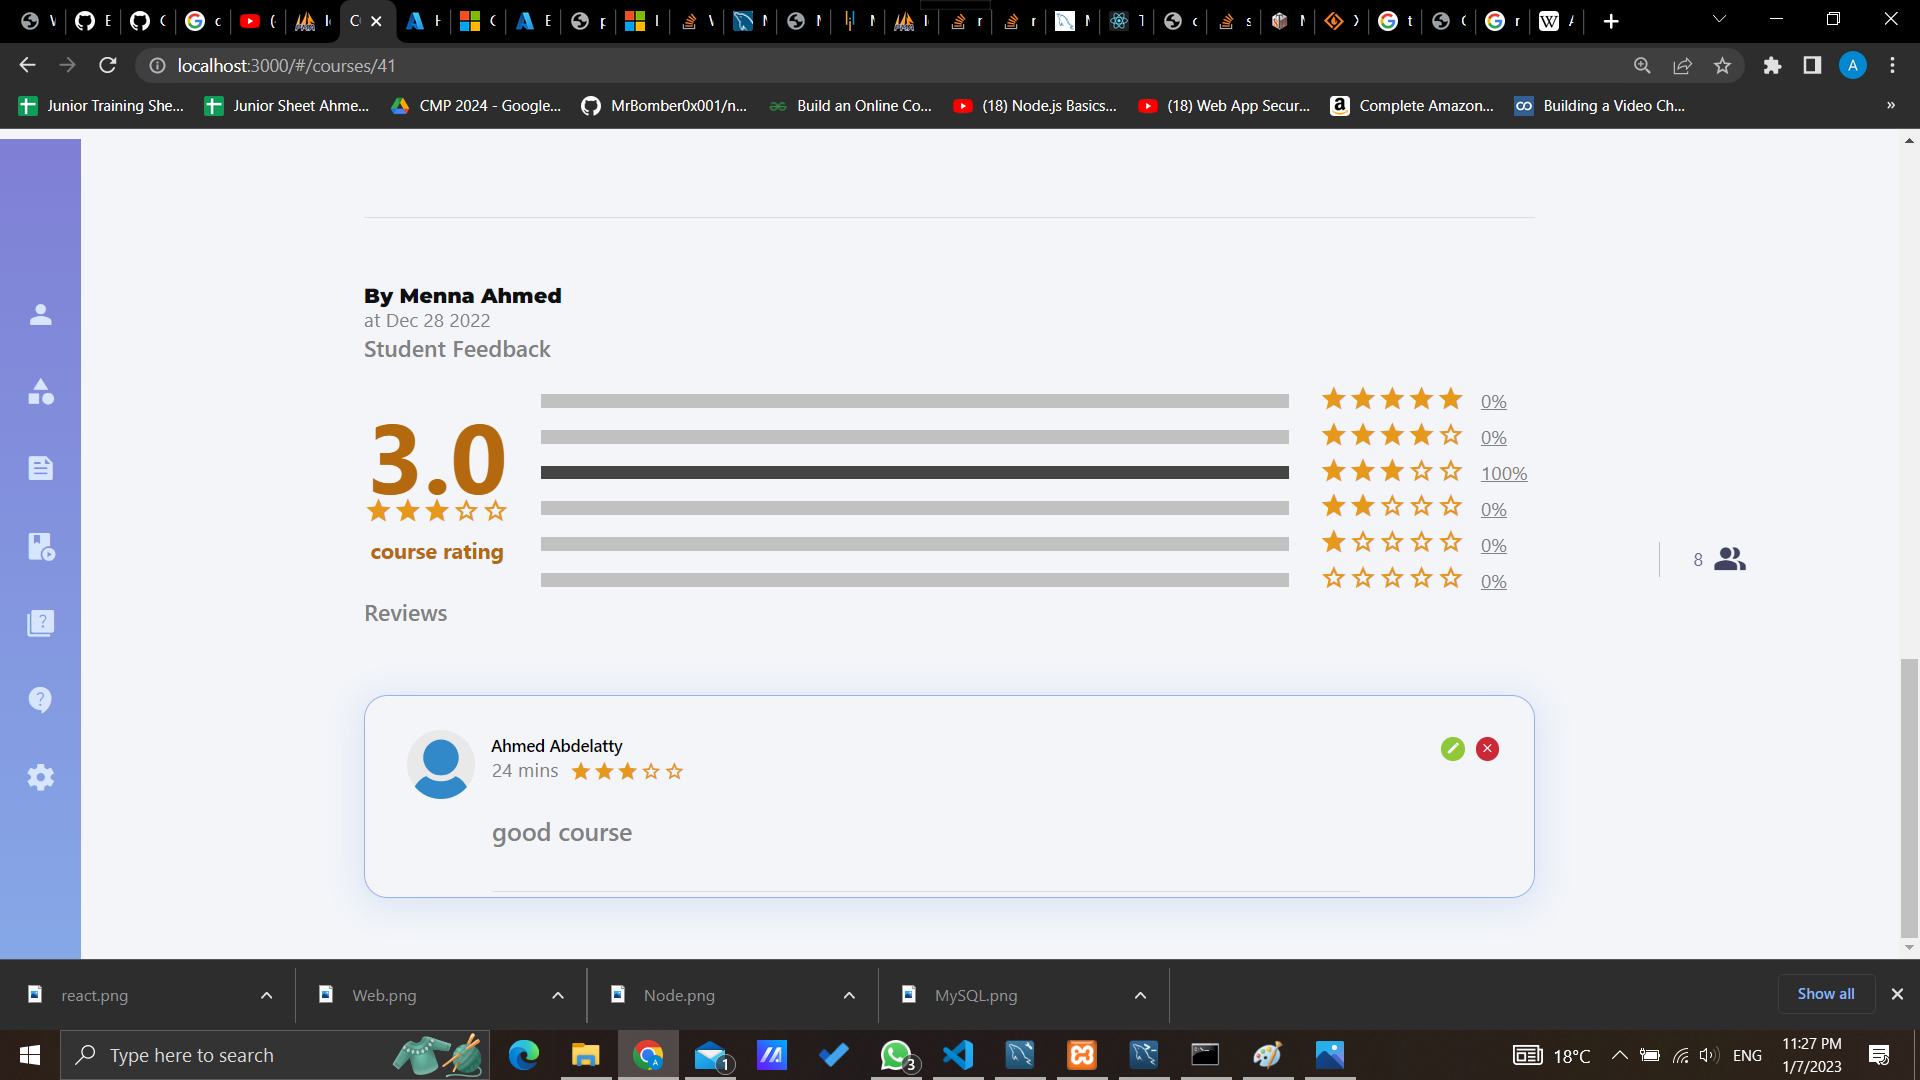Click Show all downloads button
The height and width of the screenshot is (1080, 1920).
click(x=1825, y=994)
